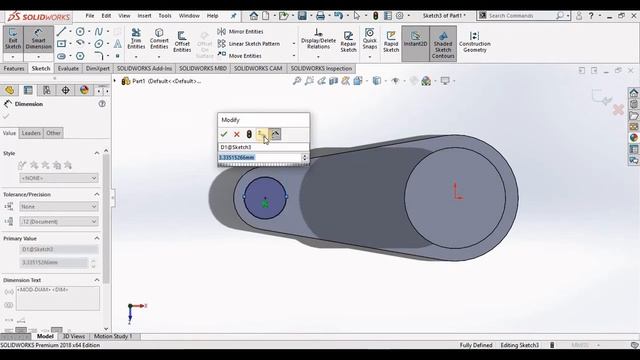This screenshot has height=360, width=640.
Task: Open the FeatureManager design tree tab
Action: [9, 90]
